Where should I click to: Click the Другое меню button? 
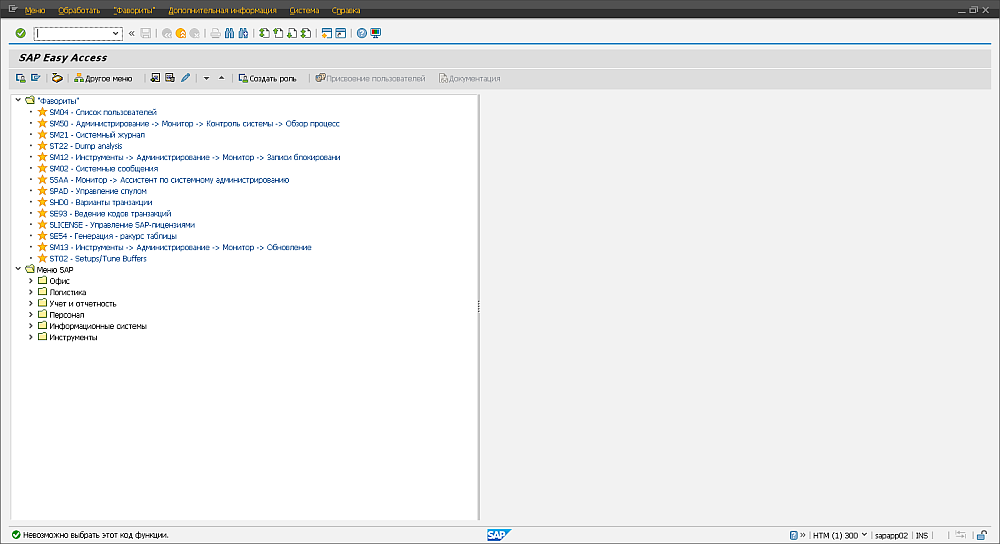103,78
